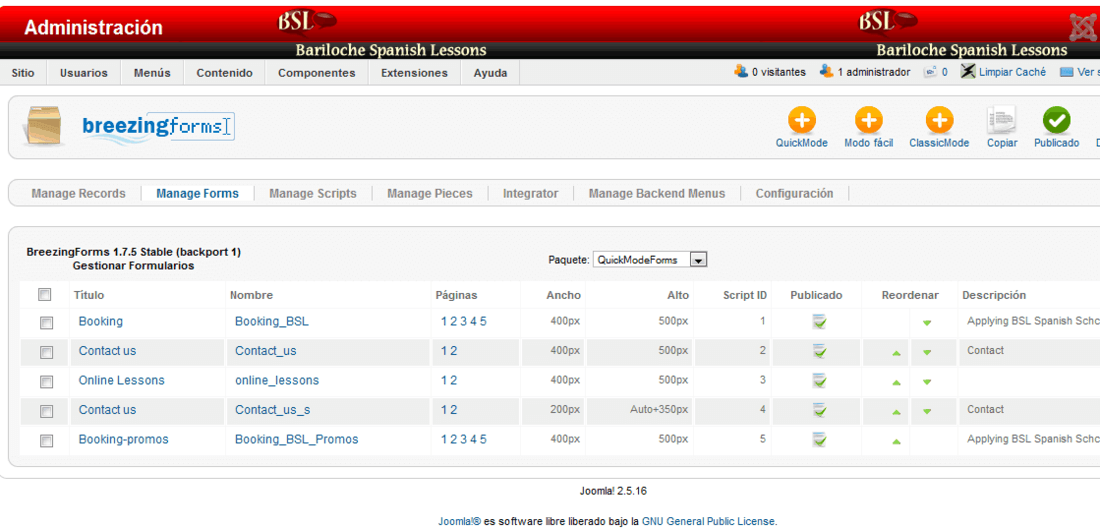Toggle published status for Booking_BSL_Promos form
Viewport: 1100px width, 528px height.
819,440
